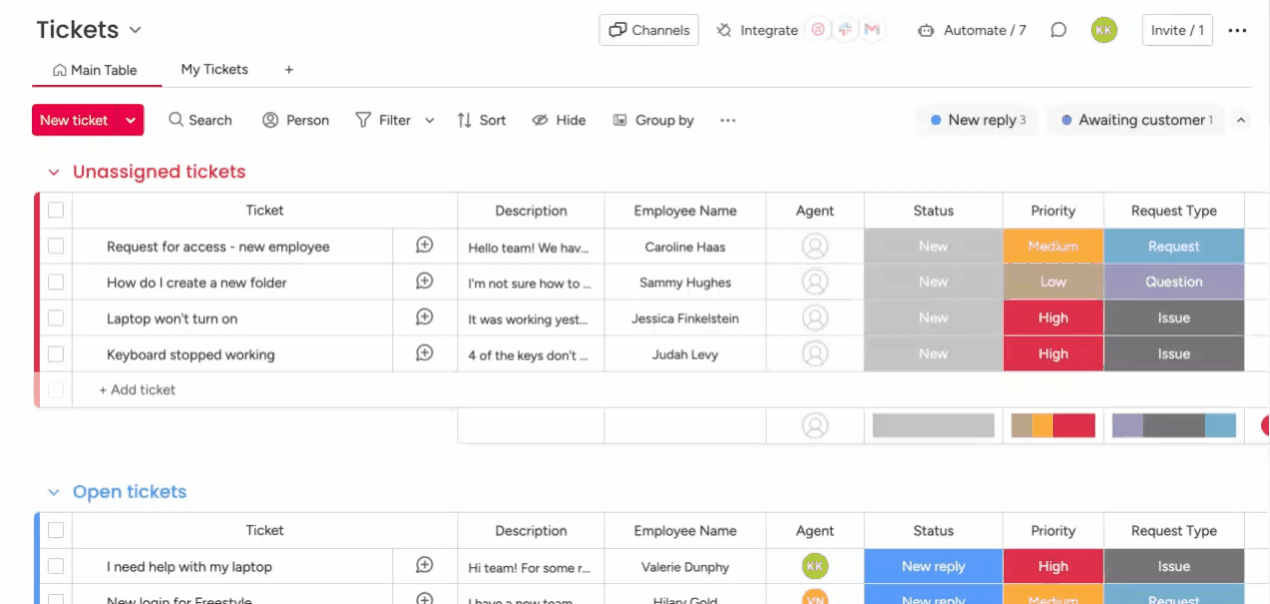Click the Gmail integration icon
The height and width of the screenshot is (604, 1270).
click(872, 30)
